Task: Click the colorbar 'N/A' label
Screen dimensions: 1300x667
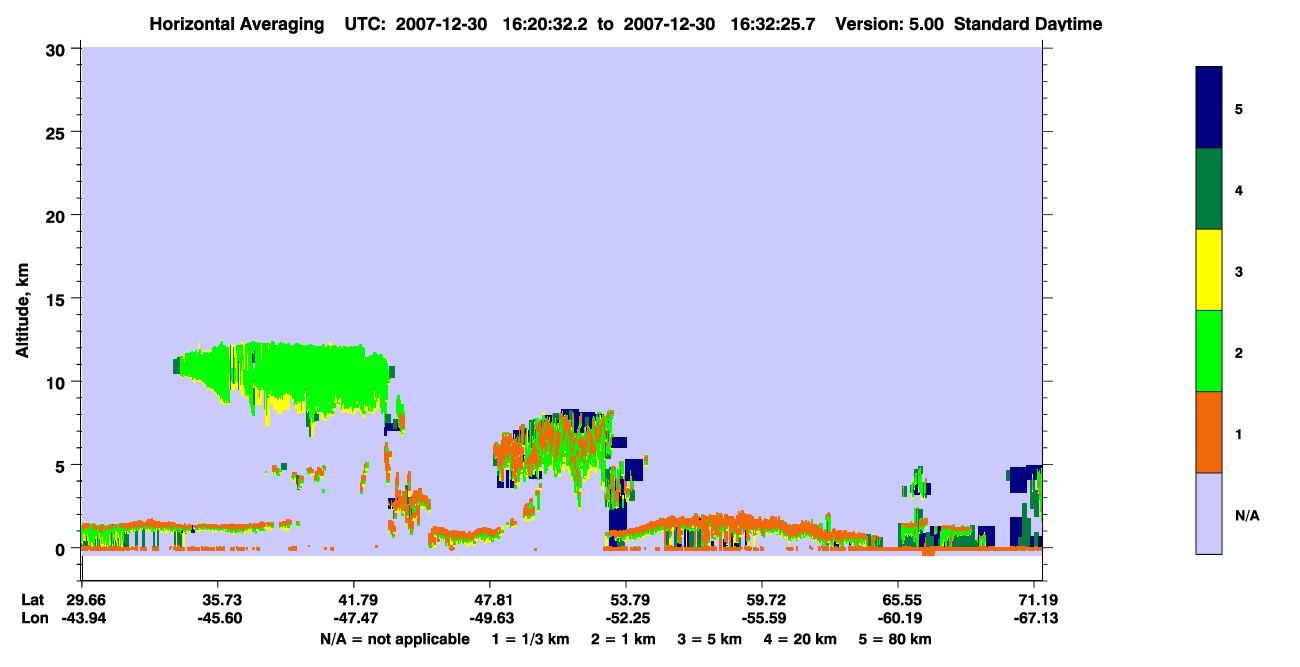Action: pos(1247,515)
